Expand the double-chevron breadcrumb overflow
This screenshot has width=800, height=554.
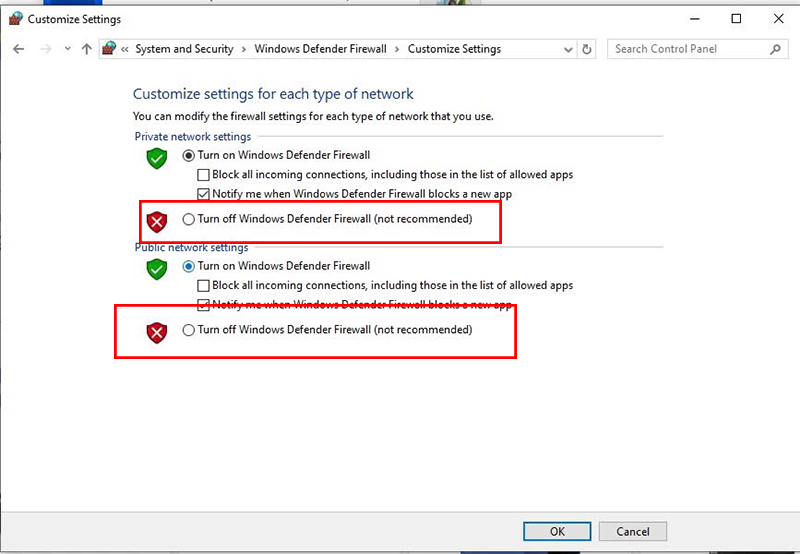click(x=124, y=49)
